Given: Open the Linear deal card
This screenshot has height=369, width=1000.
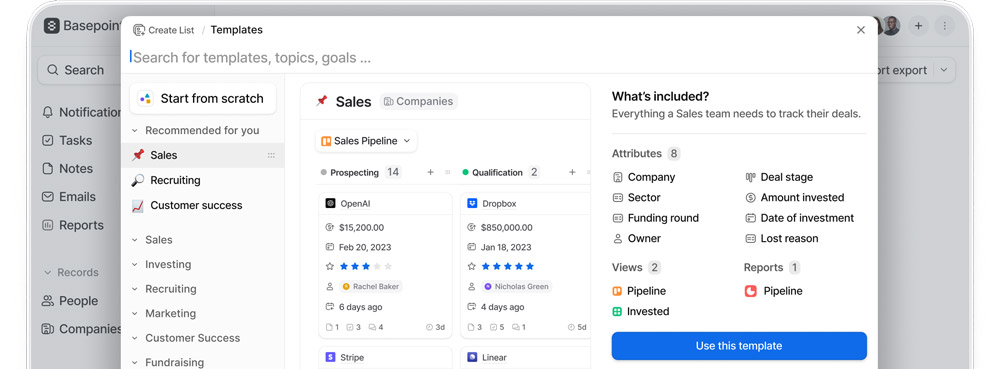Looking at the screenshot, I should click(x=526, y=358).
